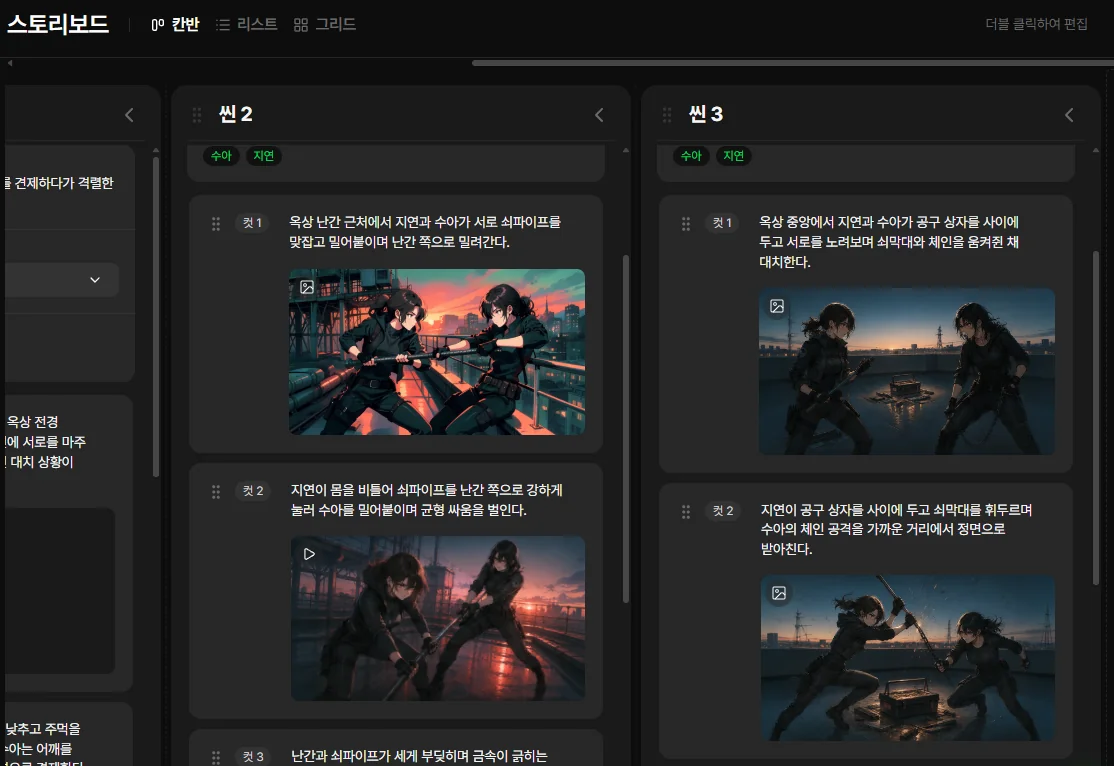Click the 컷 2 badge in 씬 2

click(x=253, y=491)
